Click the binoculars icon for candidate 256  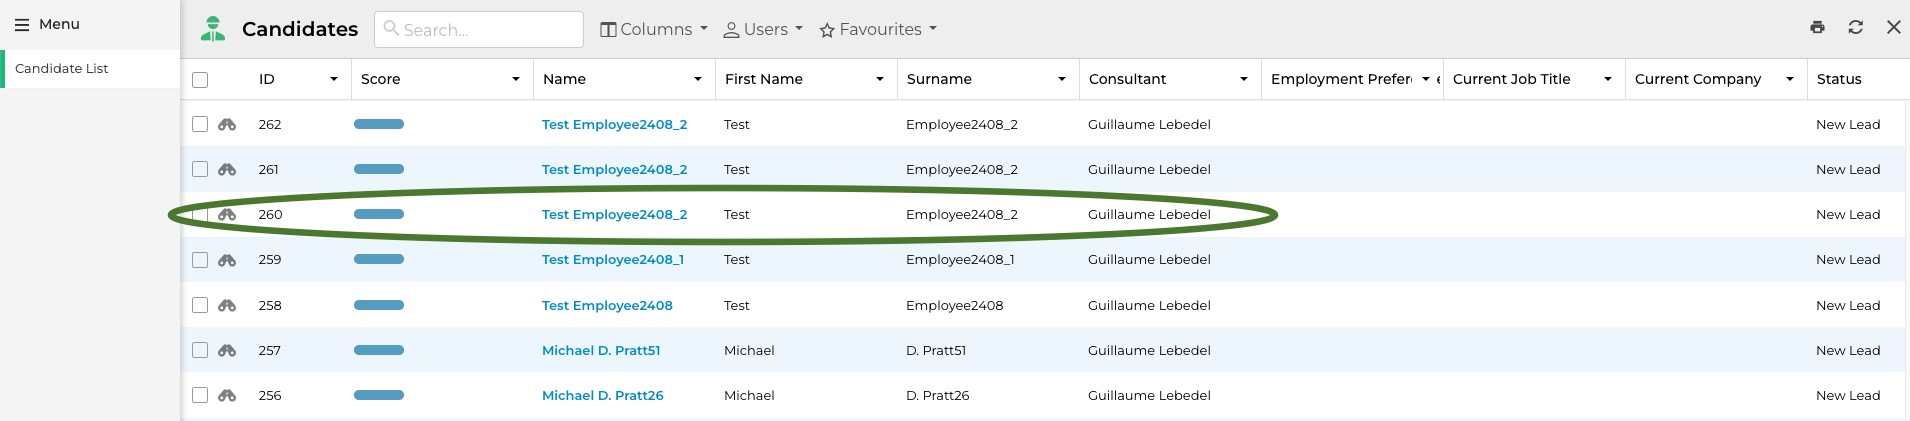227,395
